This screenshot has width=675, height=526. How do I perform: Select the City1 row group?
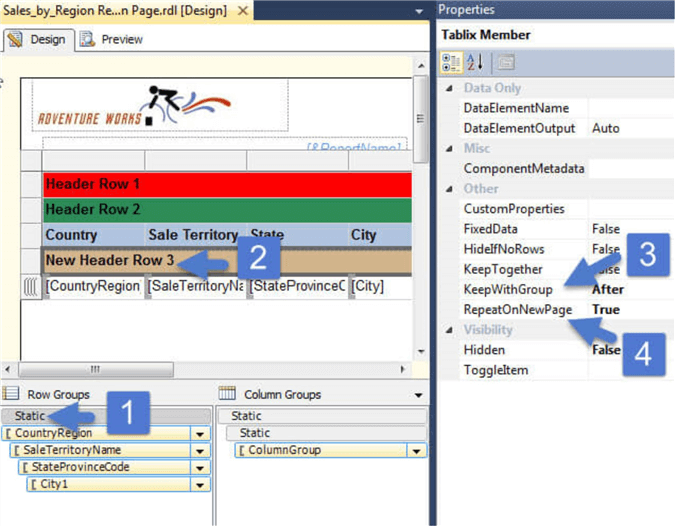109,485
